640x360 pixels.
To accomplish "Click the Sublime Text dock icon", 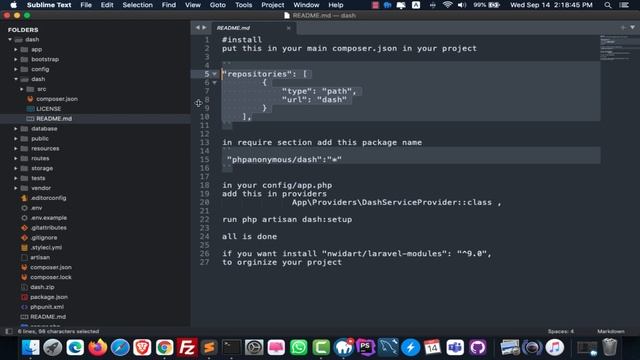I will coord(209,348).
